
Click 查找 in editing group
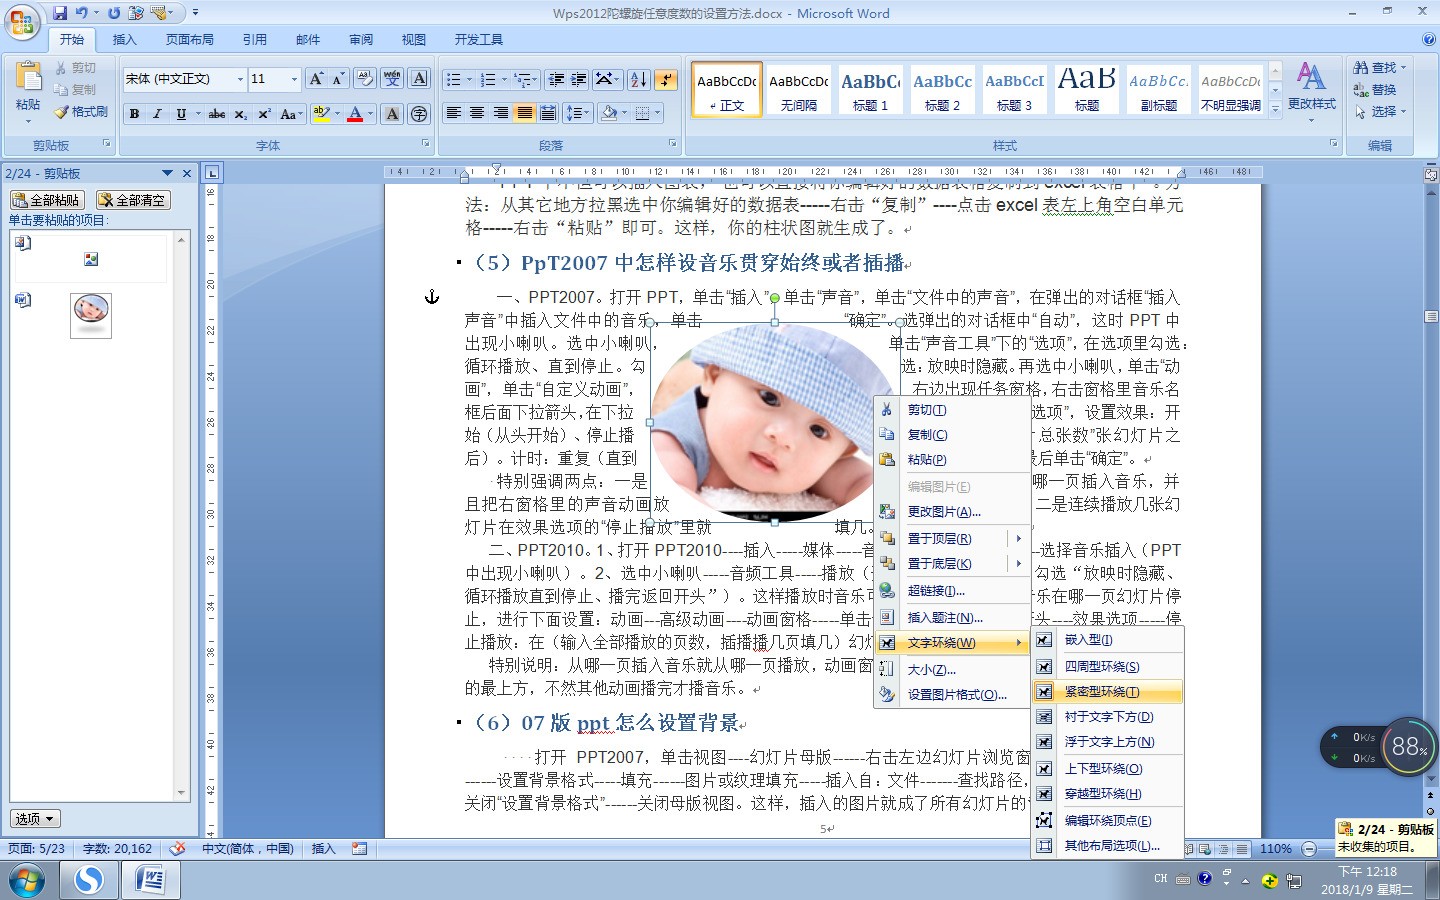pyautogui.click(x=1379, y=68)
